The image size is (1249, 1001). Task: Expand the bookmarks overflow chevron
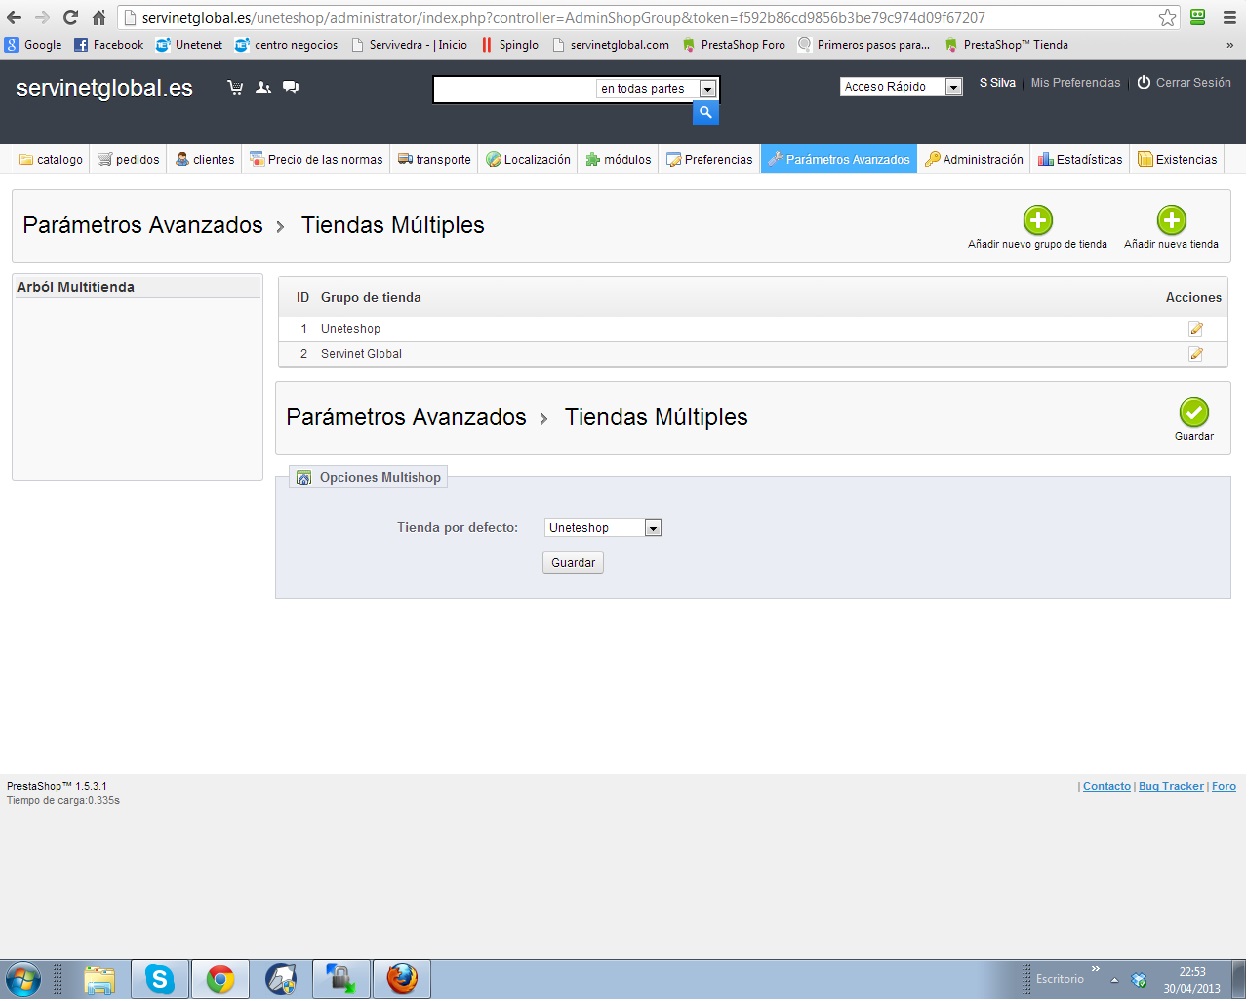click(1229, 45)
